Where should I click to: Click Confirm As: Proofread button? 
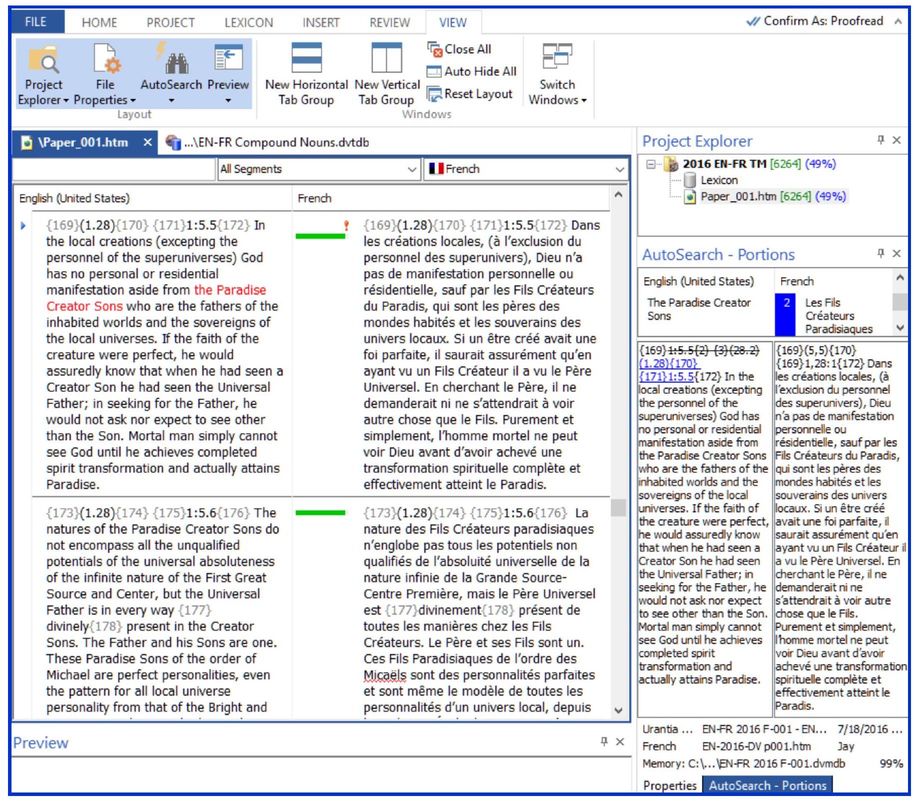(815, 21)
